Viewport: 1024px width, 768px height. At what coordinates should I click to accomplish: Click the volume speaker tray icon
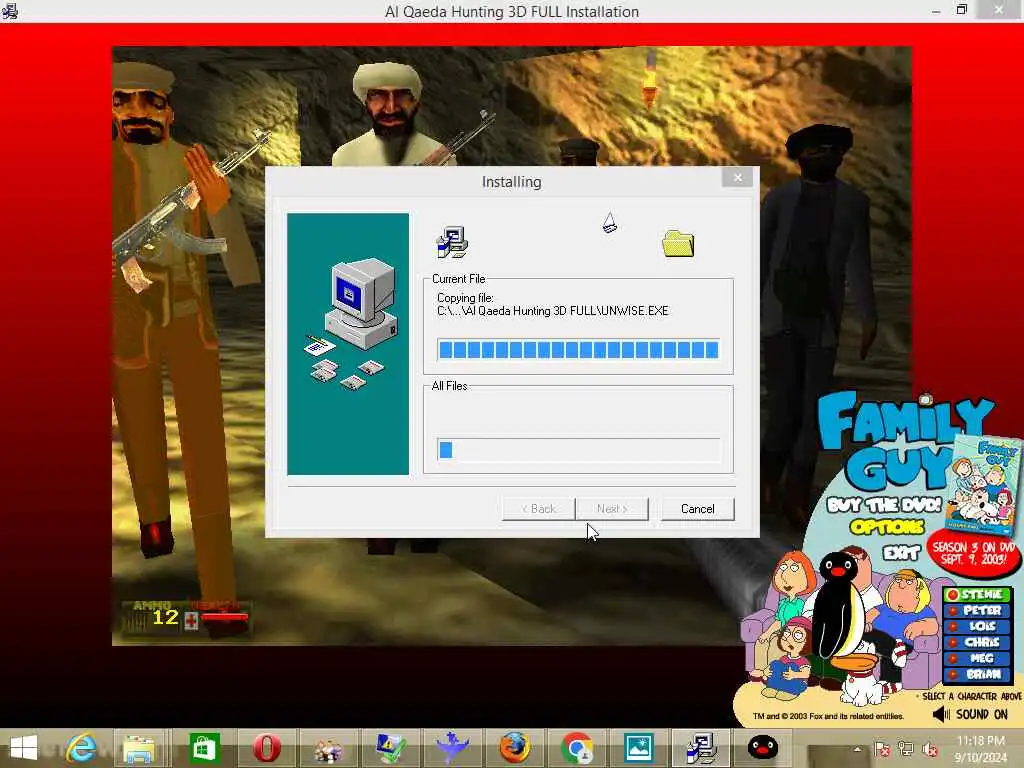(930, 750)
